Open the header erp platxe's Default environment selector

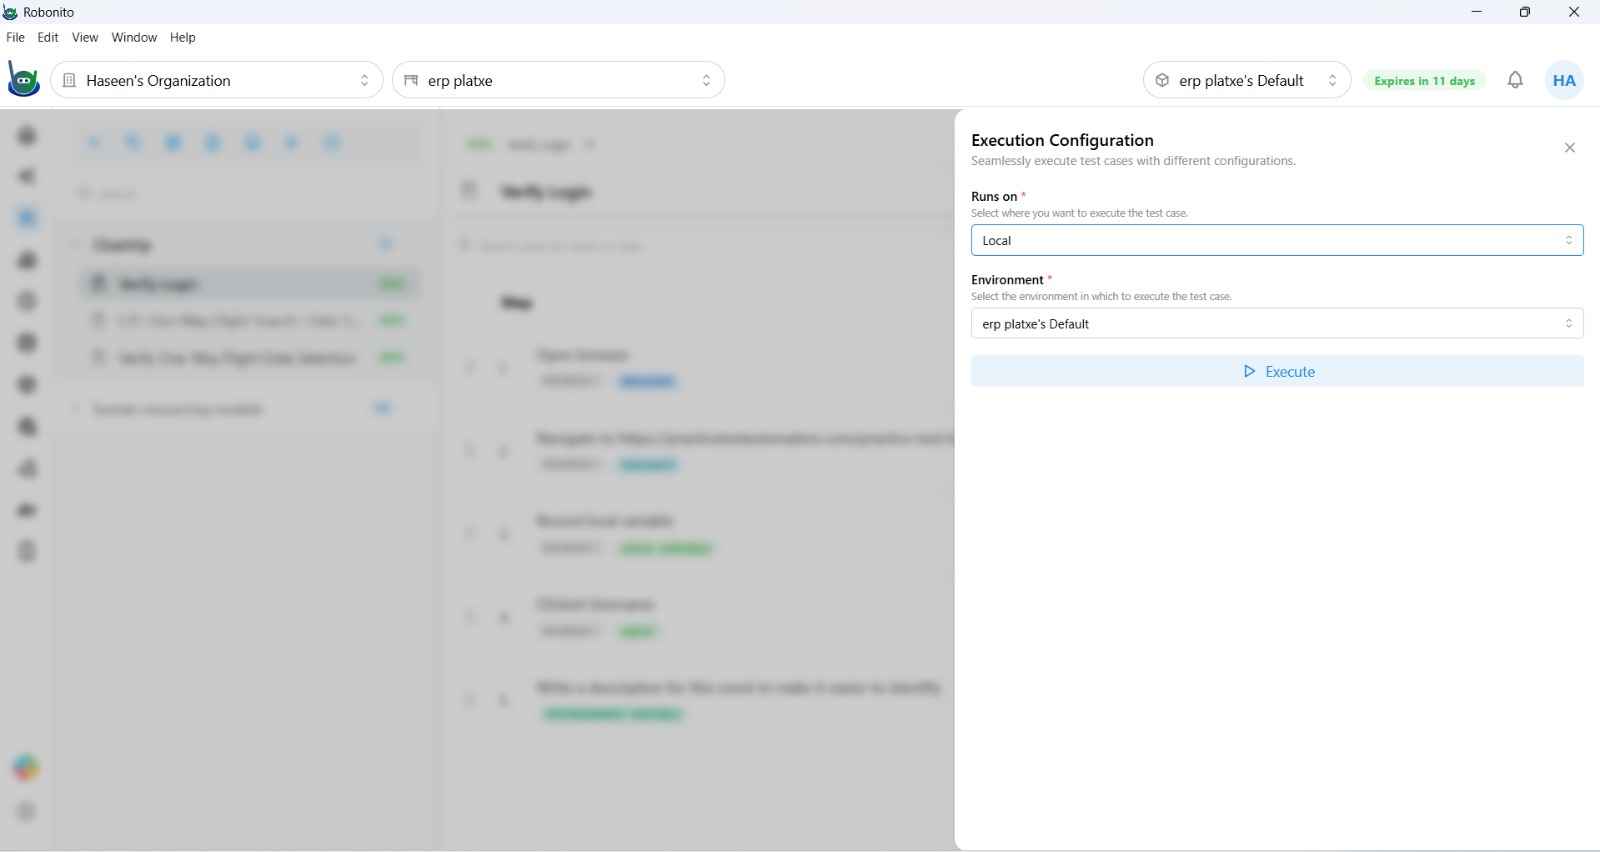click(x=1246, y=80)
